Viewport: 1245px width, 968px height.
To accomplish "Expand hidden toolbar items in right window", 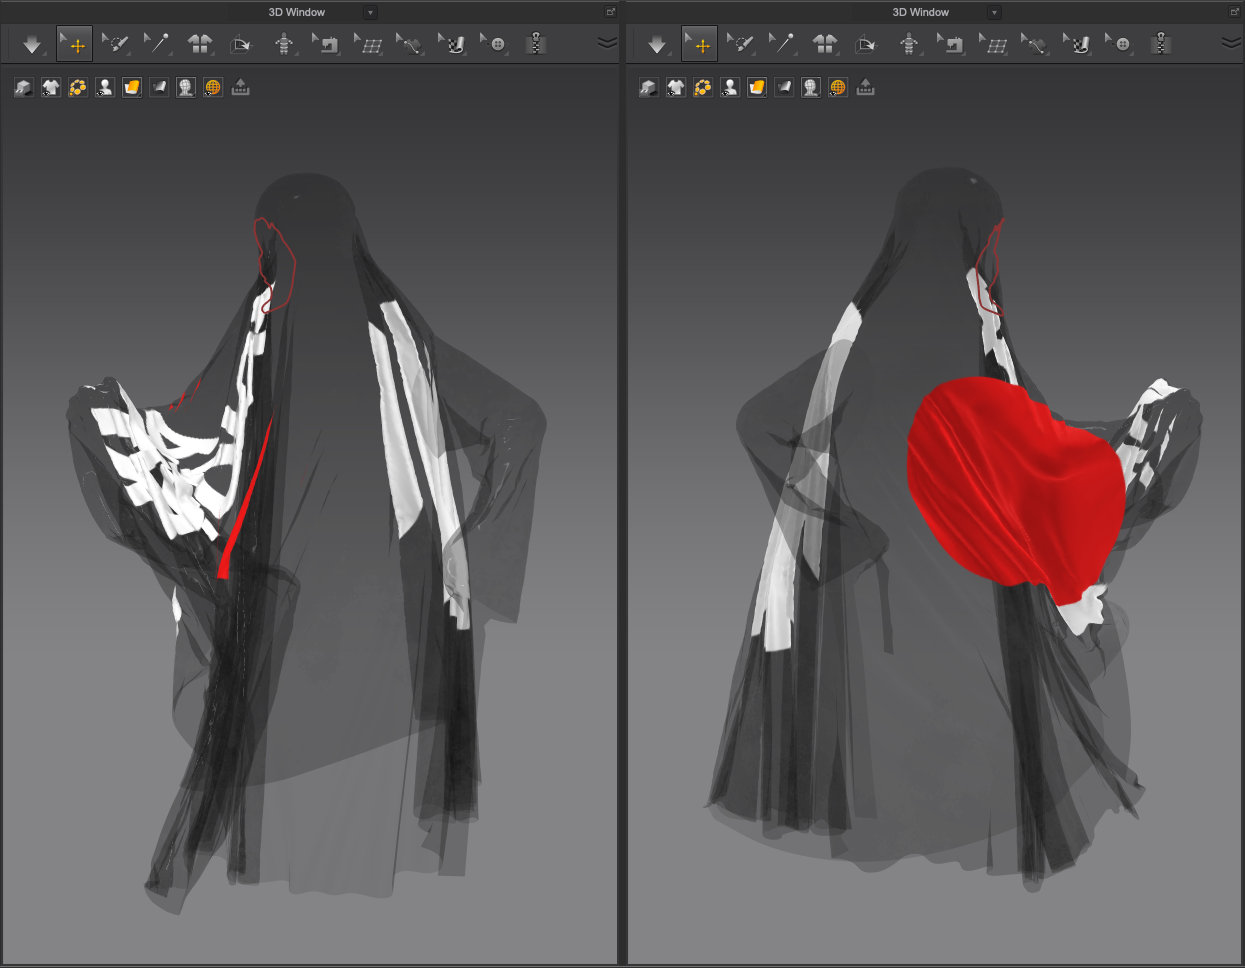I will click(1231, 43).
